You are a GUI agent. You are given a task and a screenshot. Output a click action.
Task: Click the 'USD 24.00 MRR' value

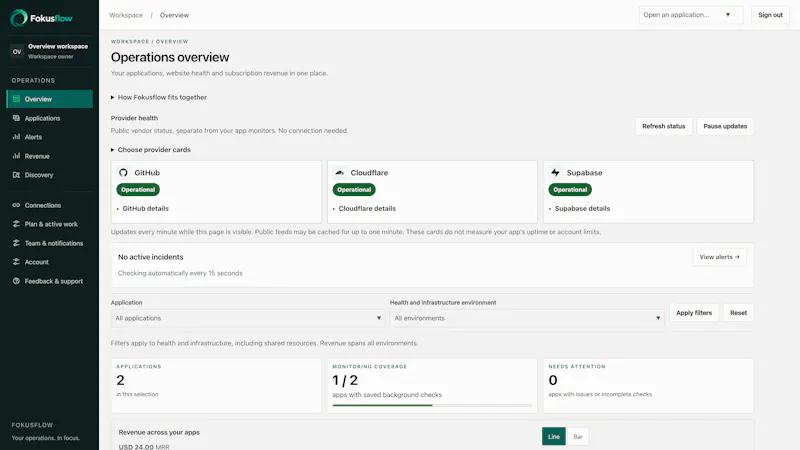144,446
